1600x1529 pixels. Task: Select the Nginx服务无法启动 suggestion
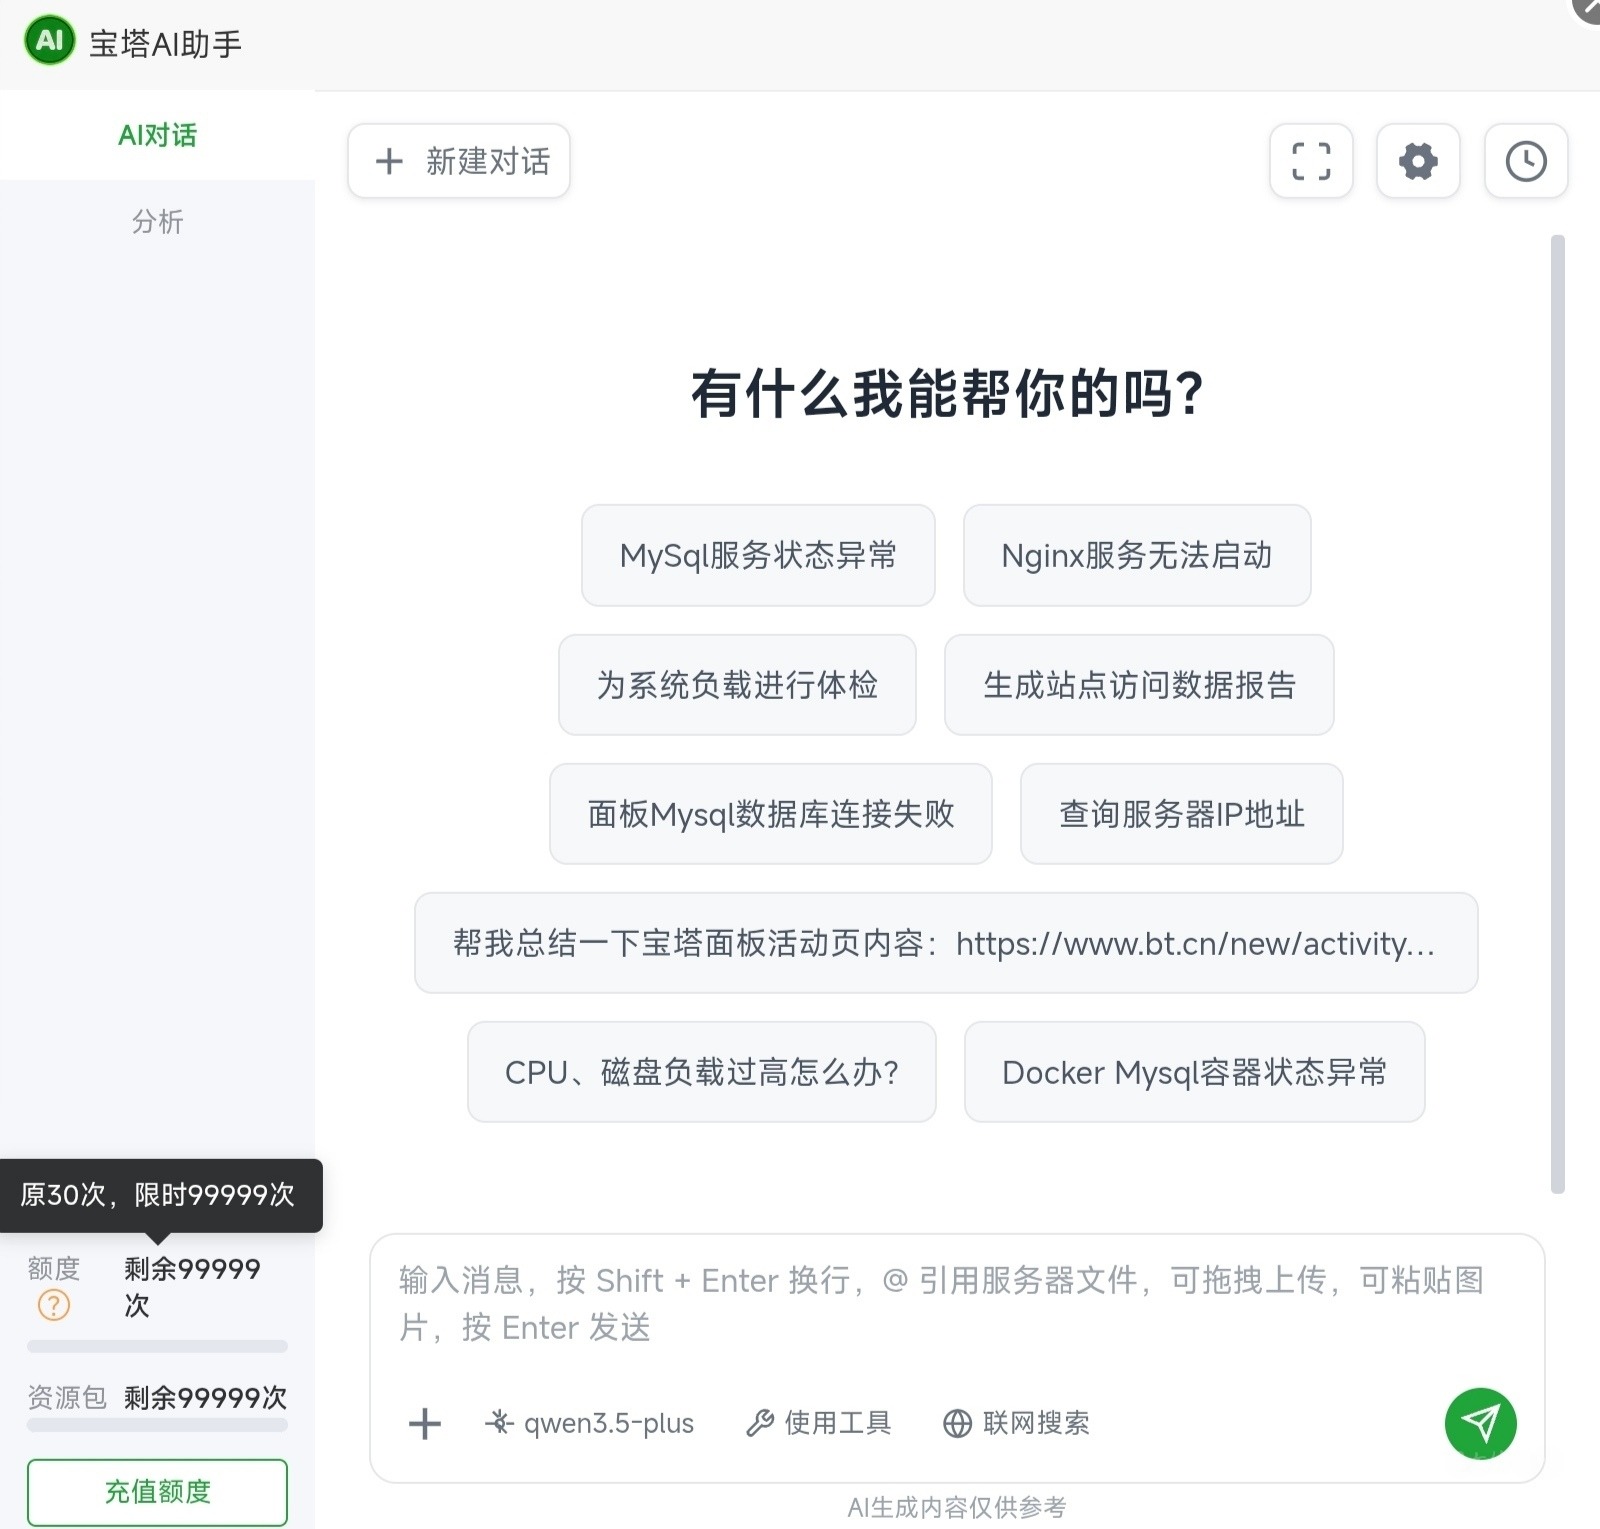point(1137,555)
